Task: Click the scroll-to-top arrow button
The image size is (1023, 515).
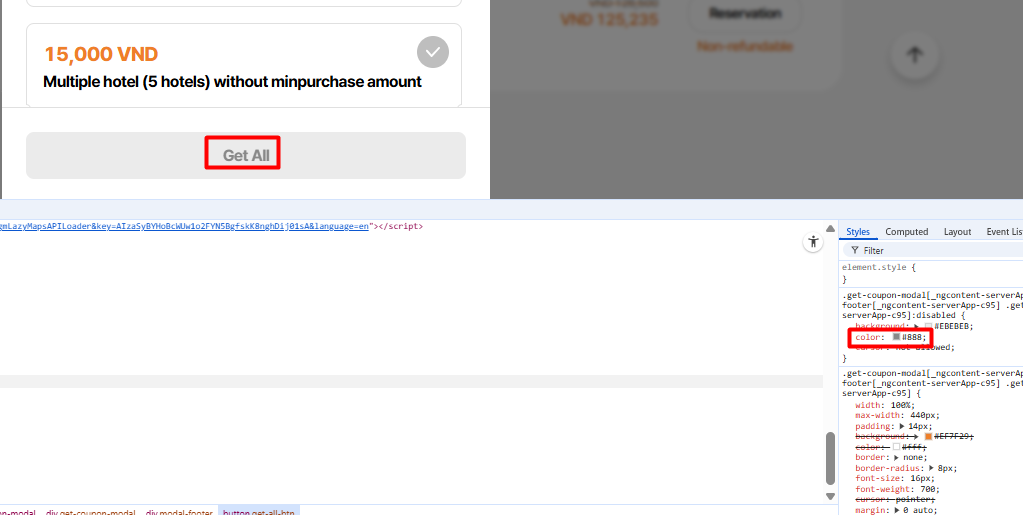Action: (915, 55)
